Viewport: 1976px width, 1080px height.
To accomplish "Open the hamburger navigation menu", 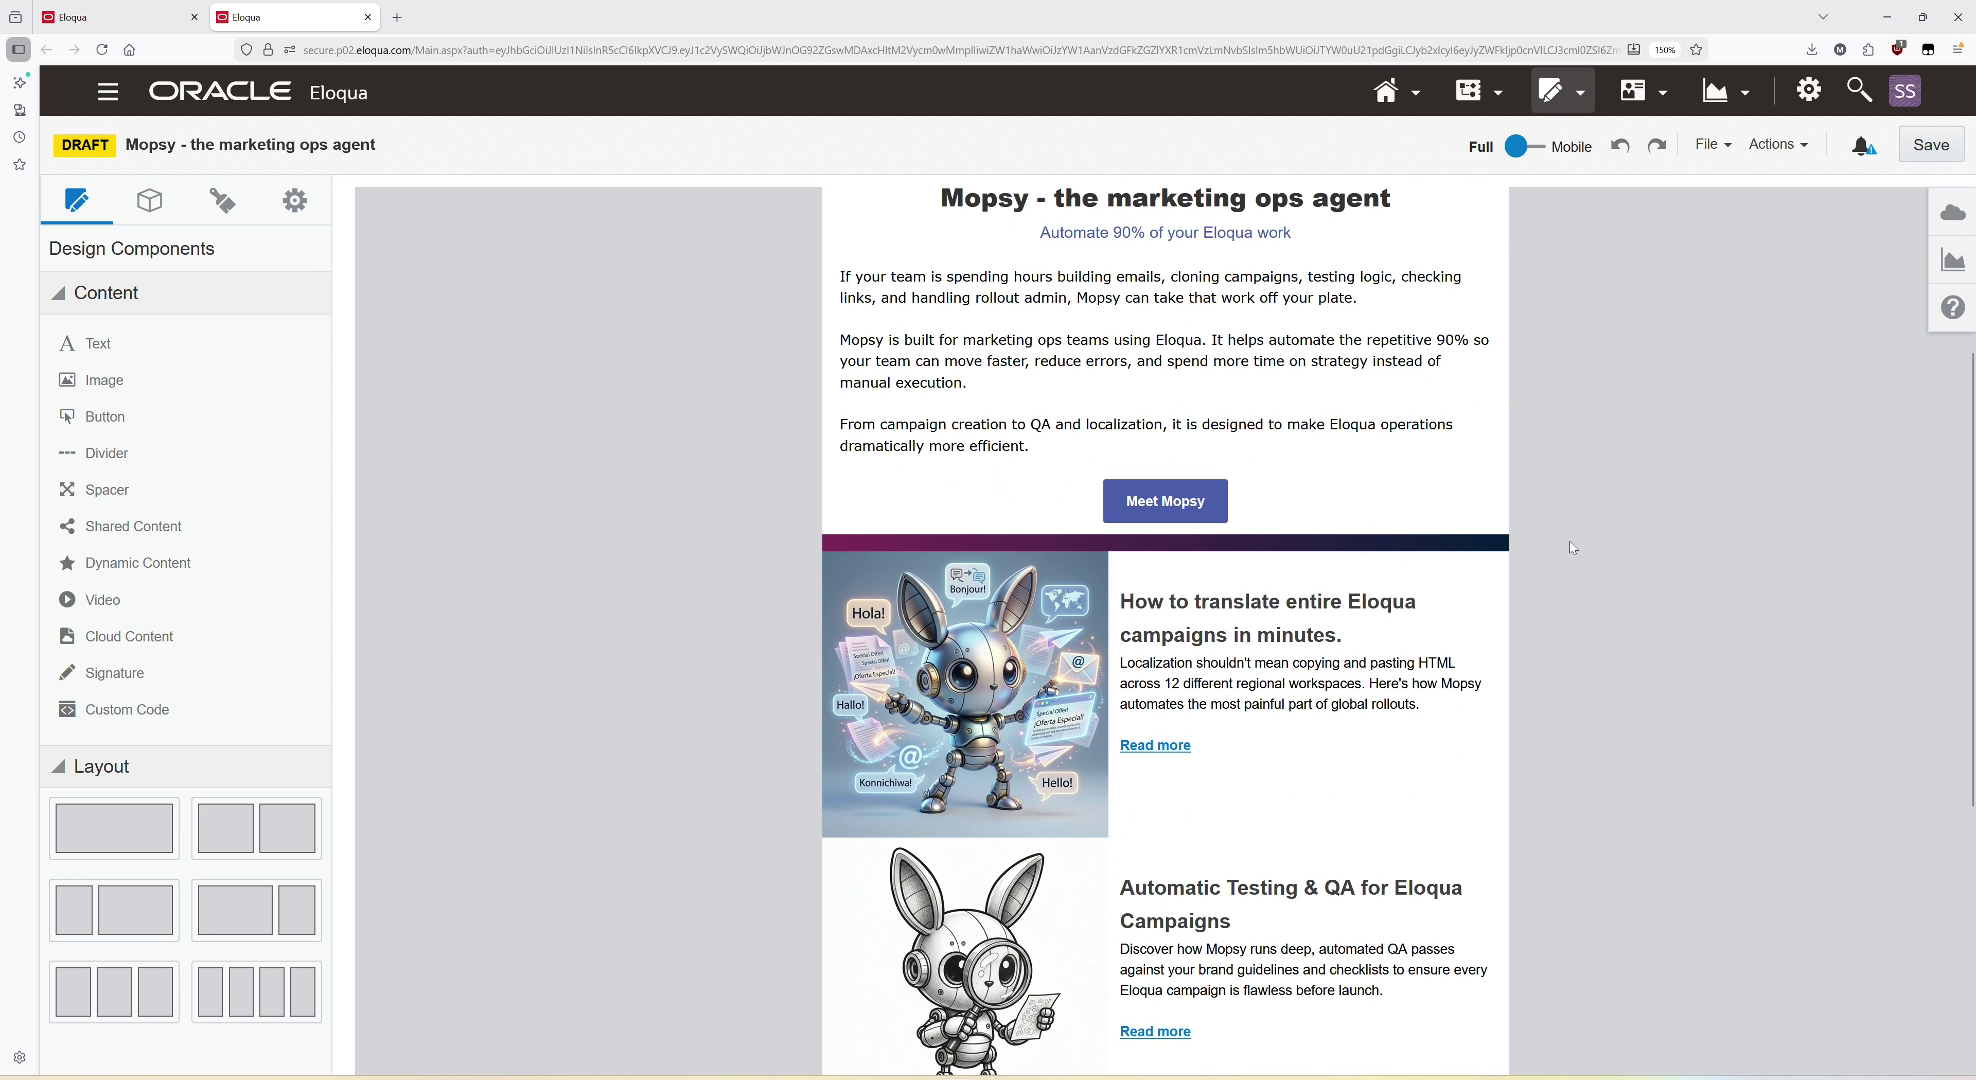I will 108,92.
